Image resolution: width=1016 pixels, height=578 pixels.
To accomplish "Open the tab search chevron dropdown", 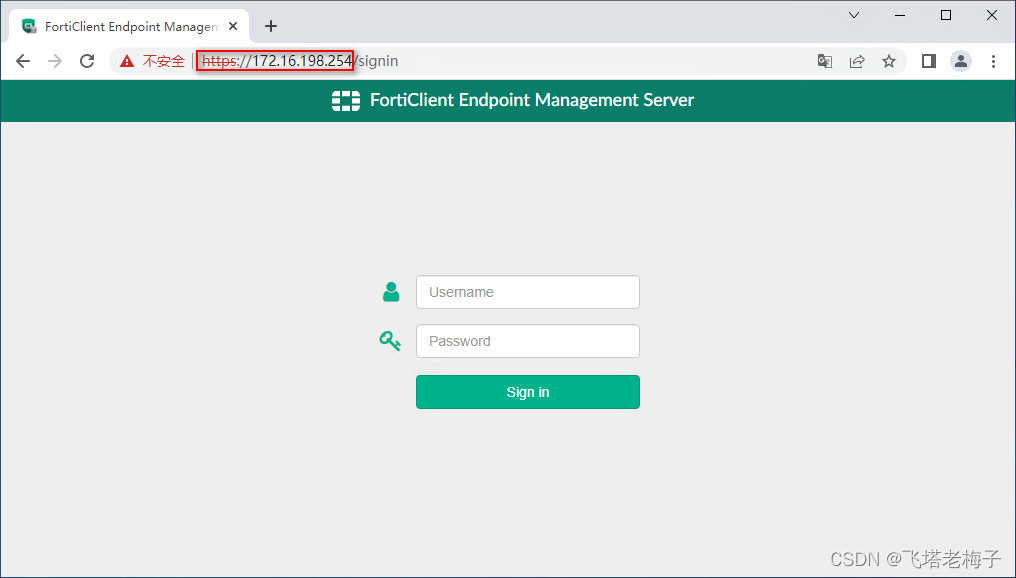I will (854, 15).
